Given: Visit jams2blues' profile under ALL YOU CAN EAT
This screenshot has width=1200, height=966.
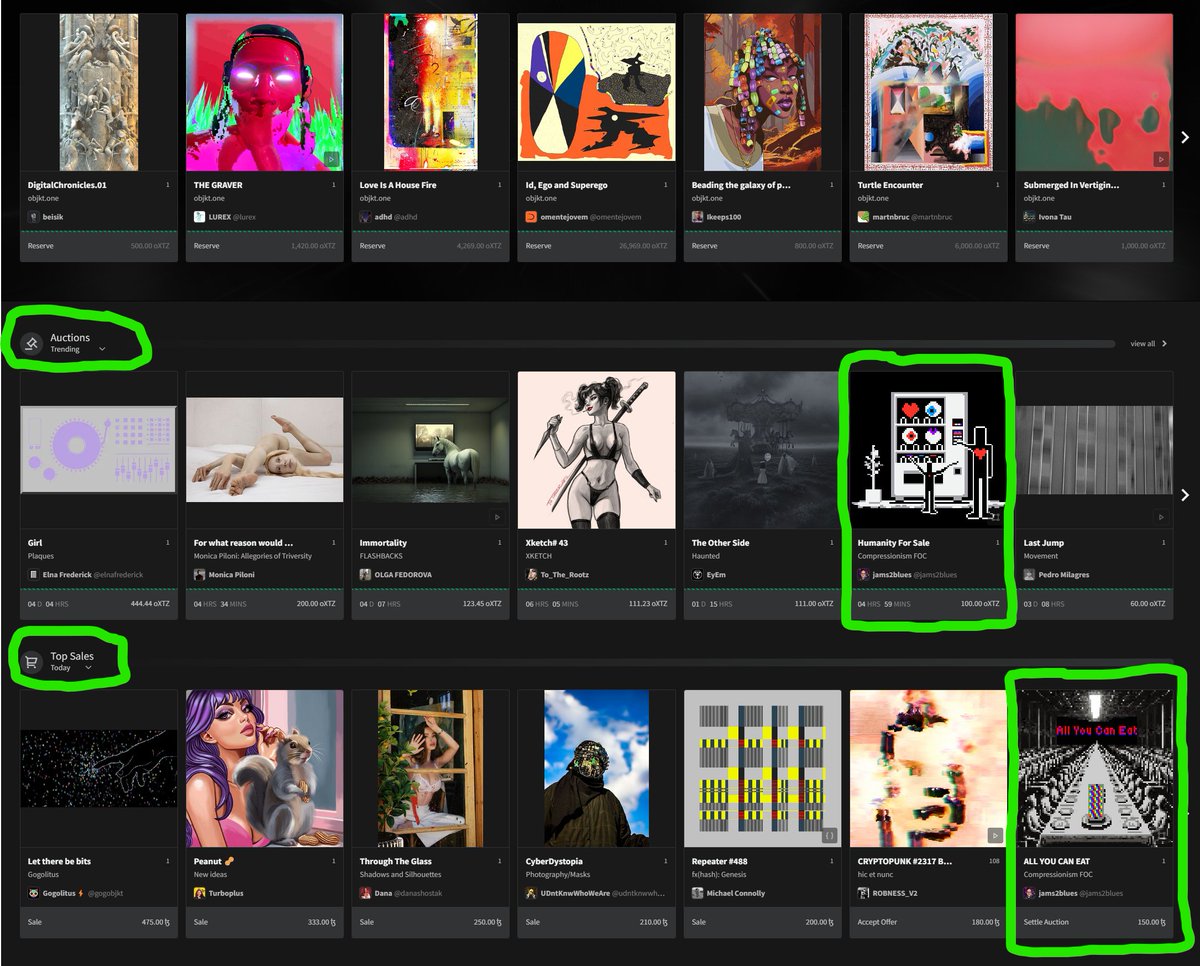Looking at the screenshot, I should [1080, 893].
